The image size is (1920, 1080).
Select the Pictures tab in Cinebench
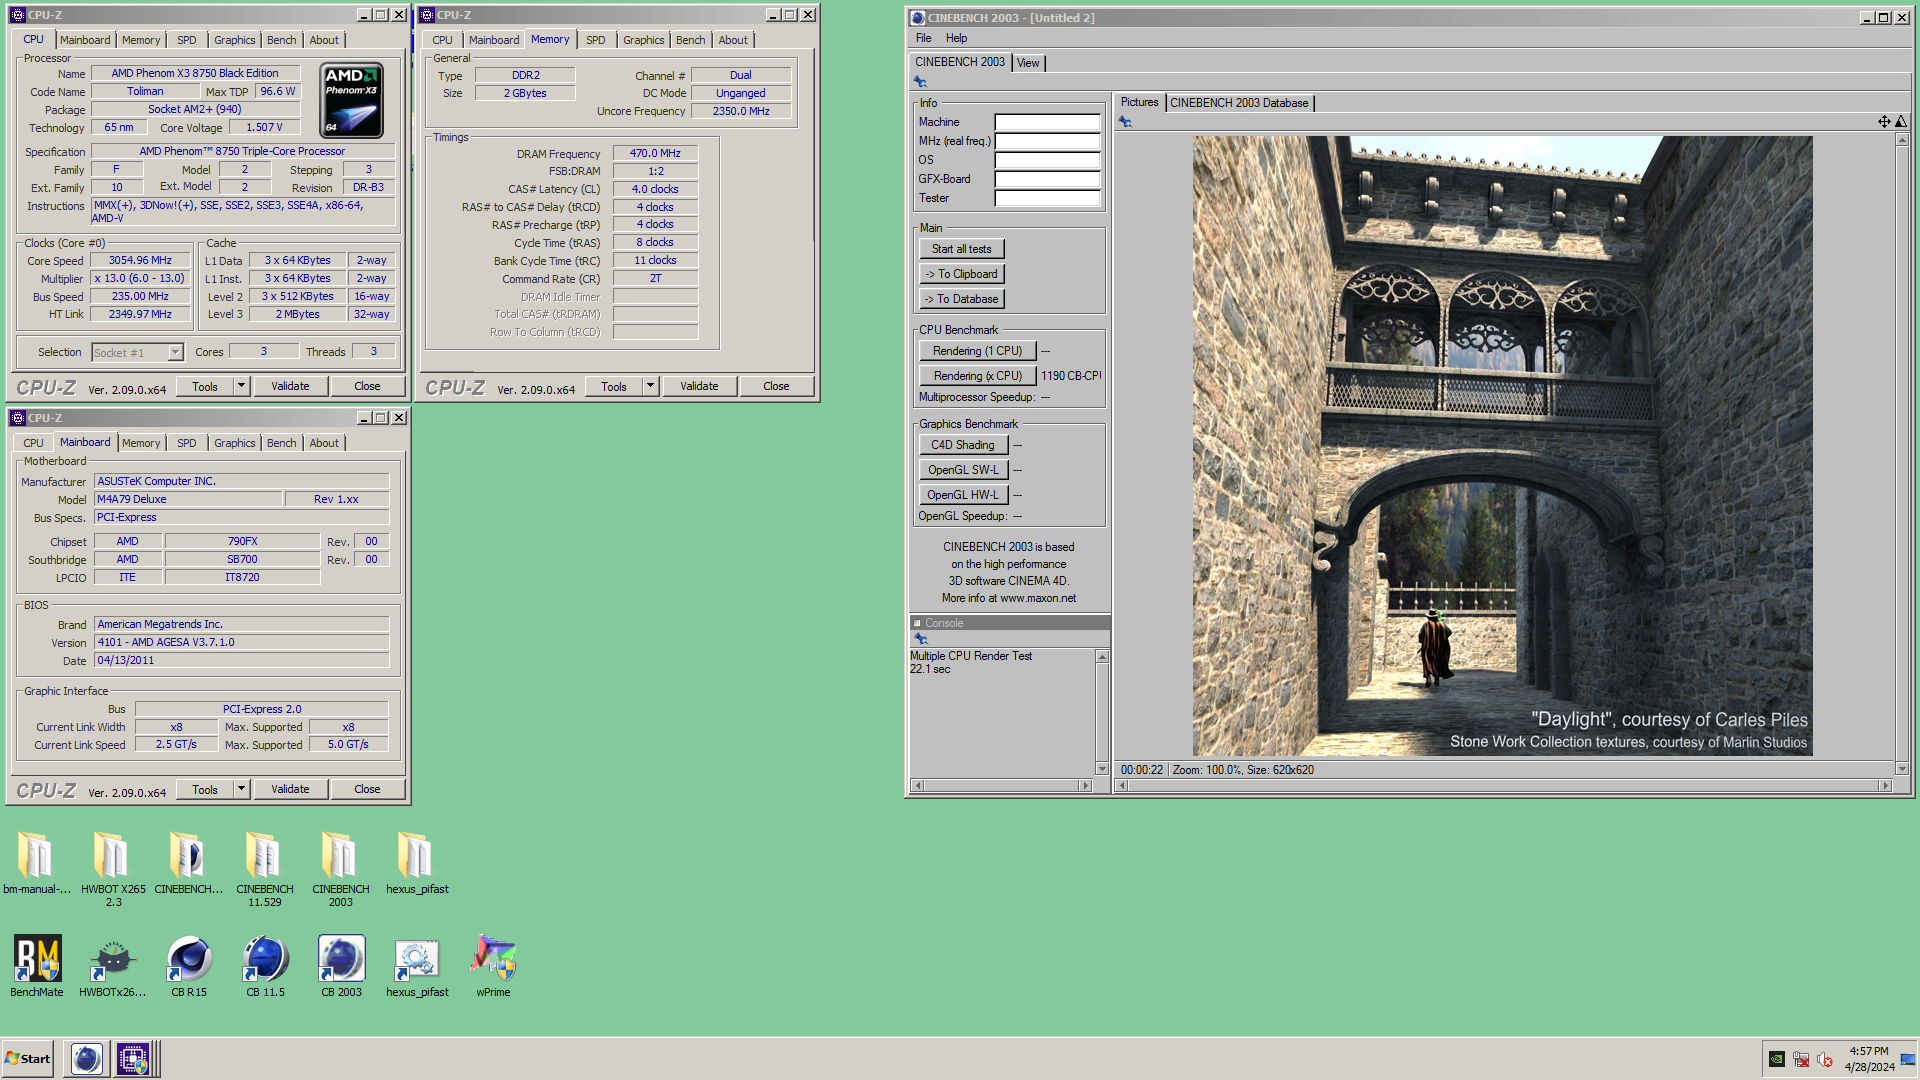(x=1139, y=102)
